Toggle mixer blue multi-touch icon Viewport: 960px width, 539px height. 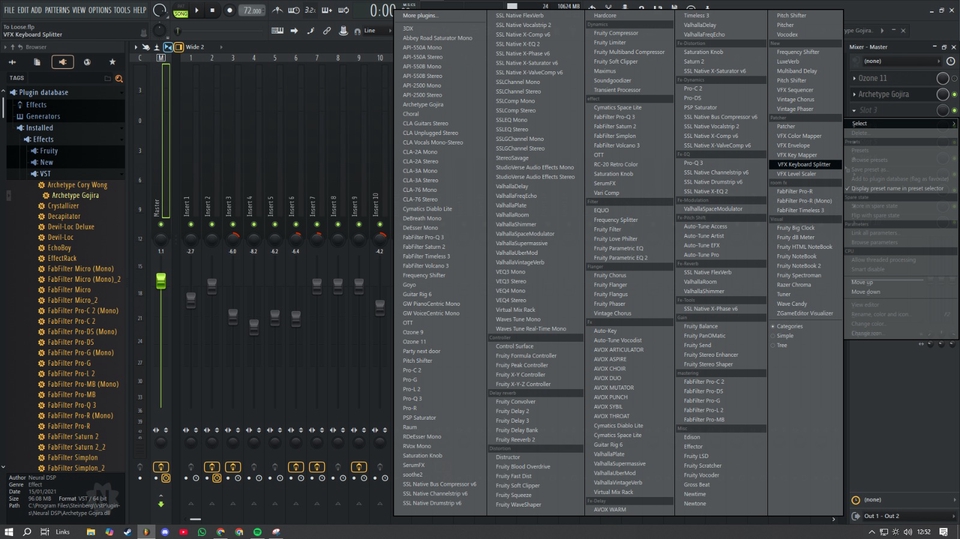[x=168, y=47]
